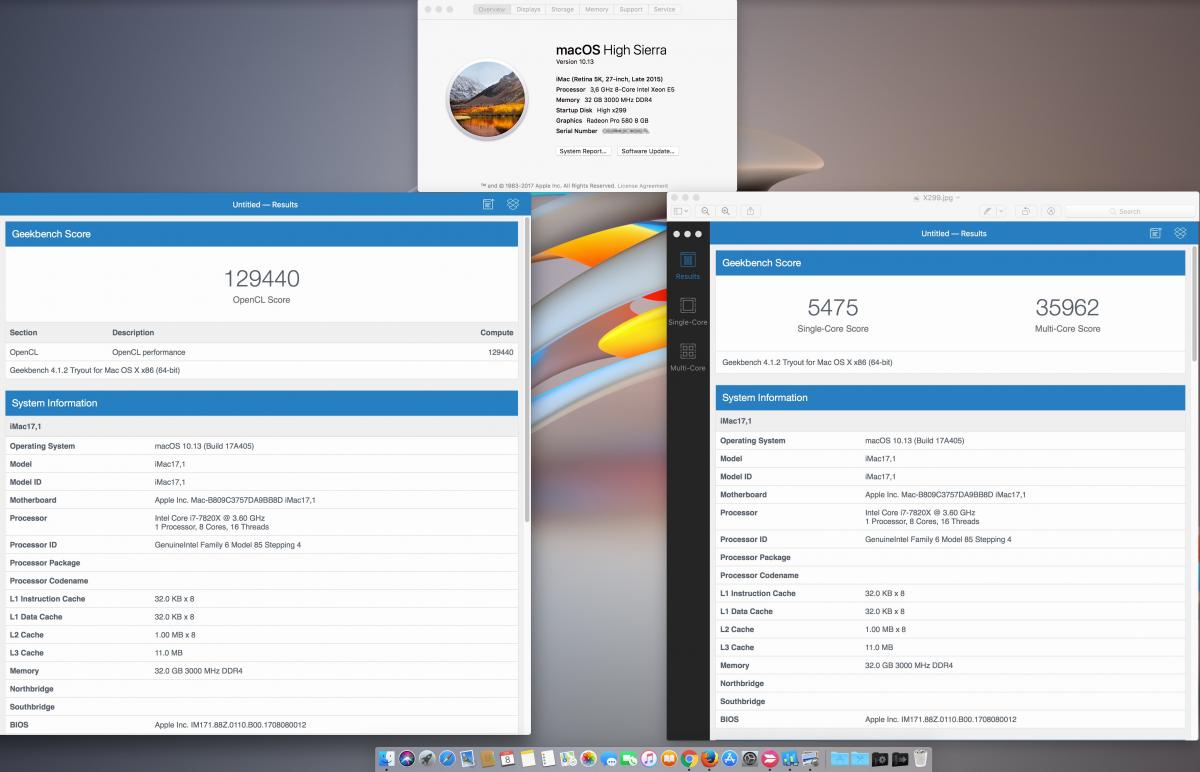Open iTunes icon in the Dock
Image resolution: width=1200 pixels, height=772 pixels.
649,759
